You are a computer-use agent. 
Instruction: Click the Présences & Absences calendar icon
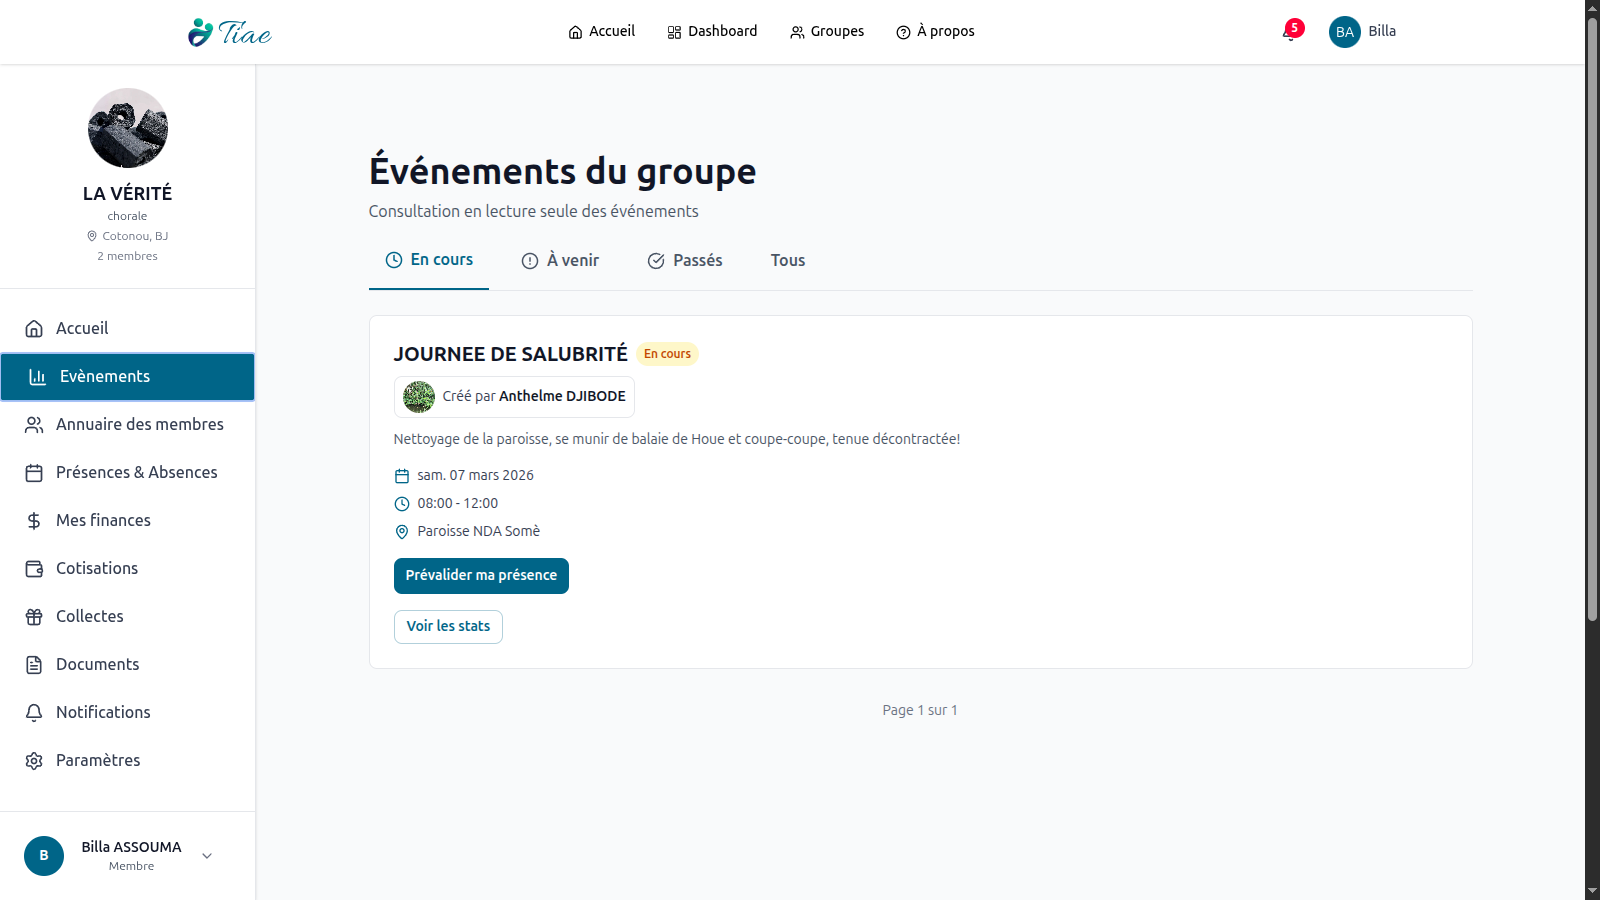click(34, 473)
